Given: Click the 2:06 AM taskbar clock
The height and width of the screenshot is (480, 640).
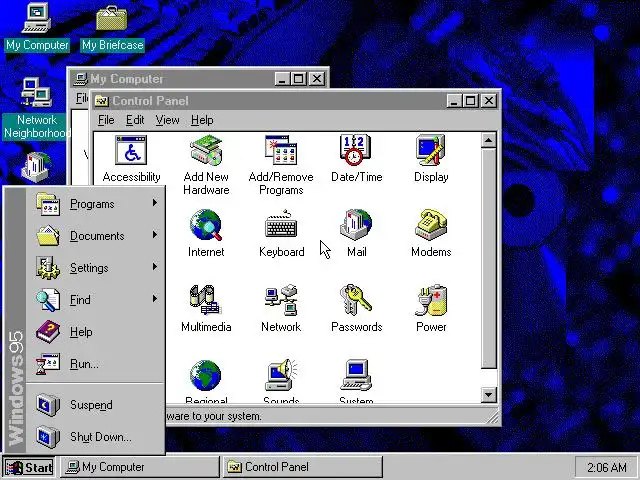Looking at the screenshot, I should [606, 467].
